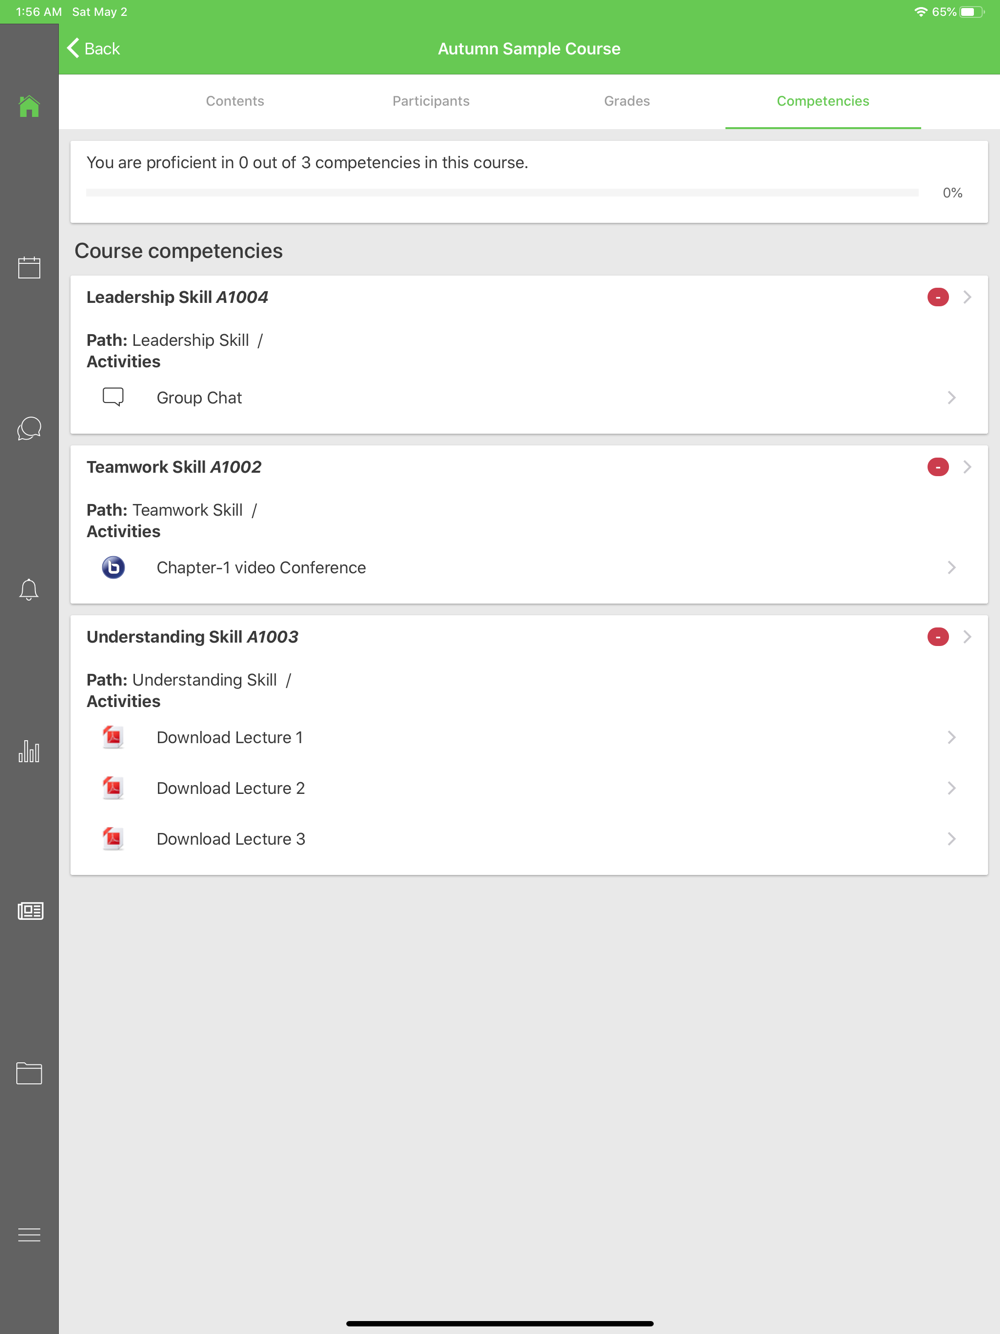Open the Group Chat activity
Screen dimensions: 1000x1334
200,398
